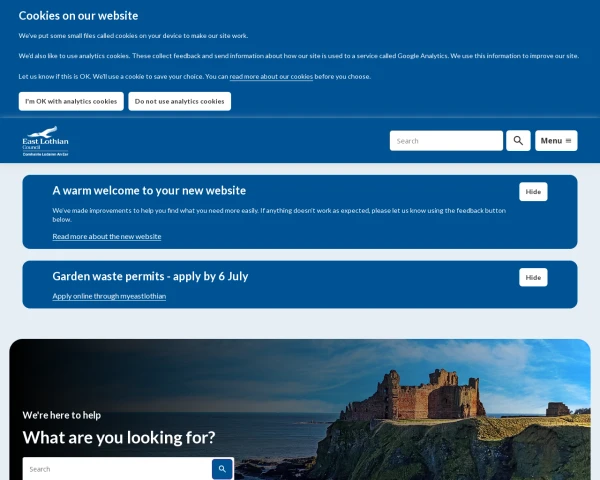The height and width of the screenshot is (480, 600).
Task: Hide the Garden waste permits banner
Action: (533, 278)
